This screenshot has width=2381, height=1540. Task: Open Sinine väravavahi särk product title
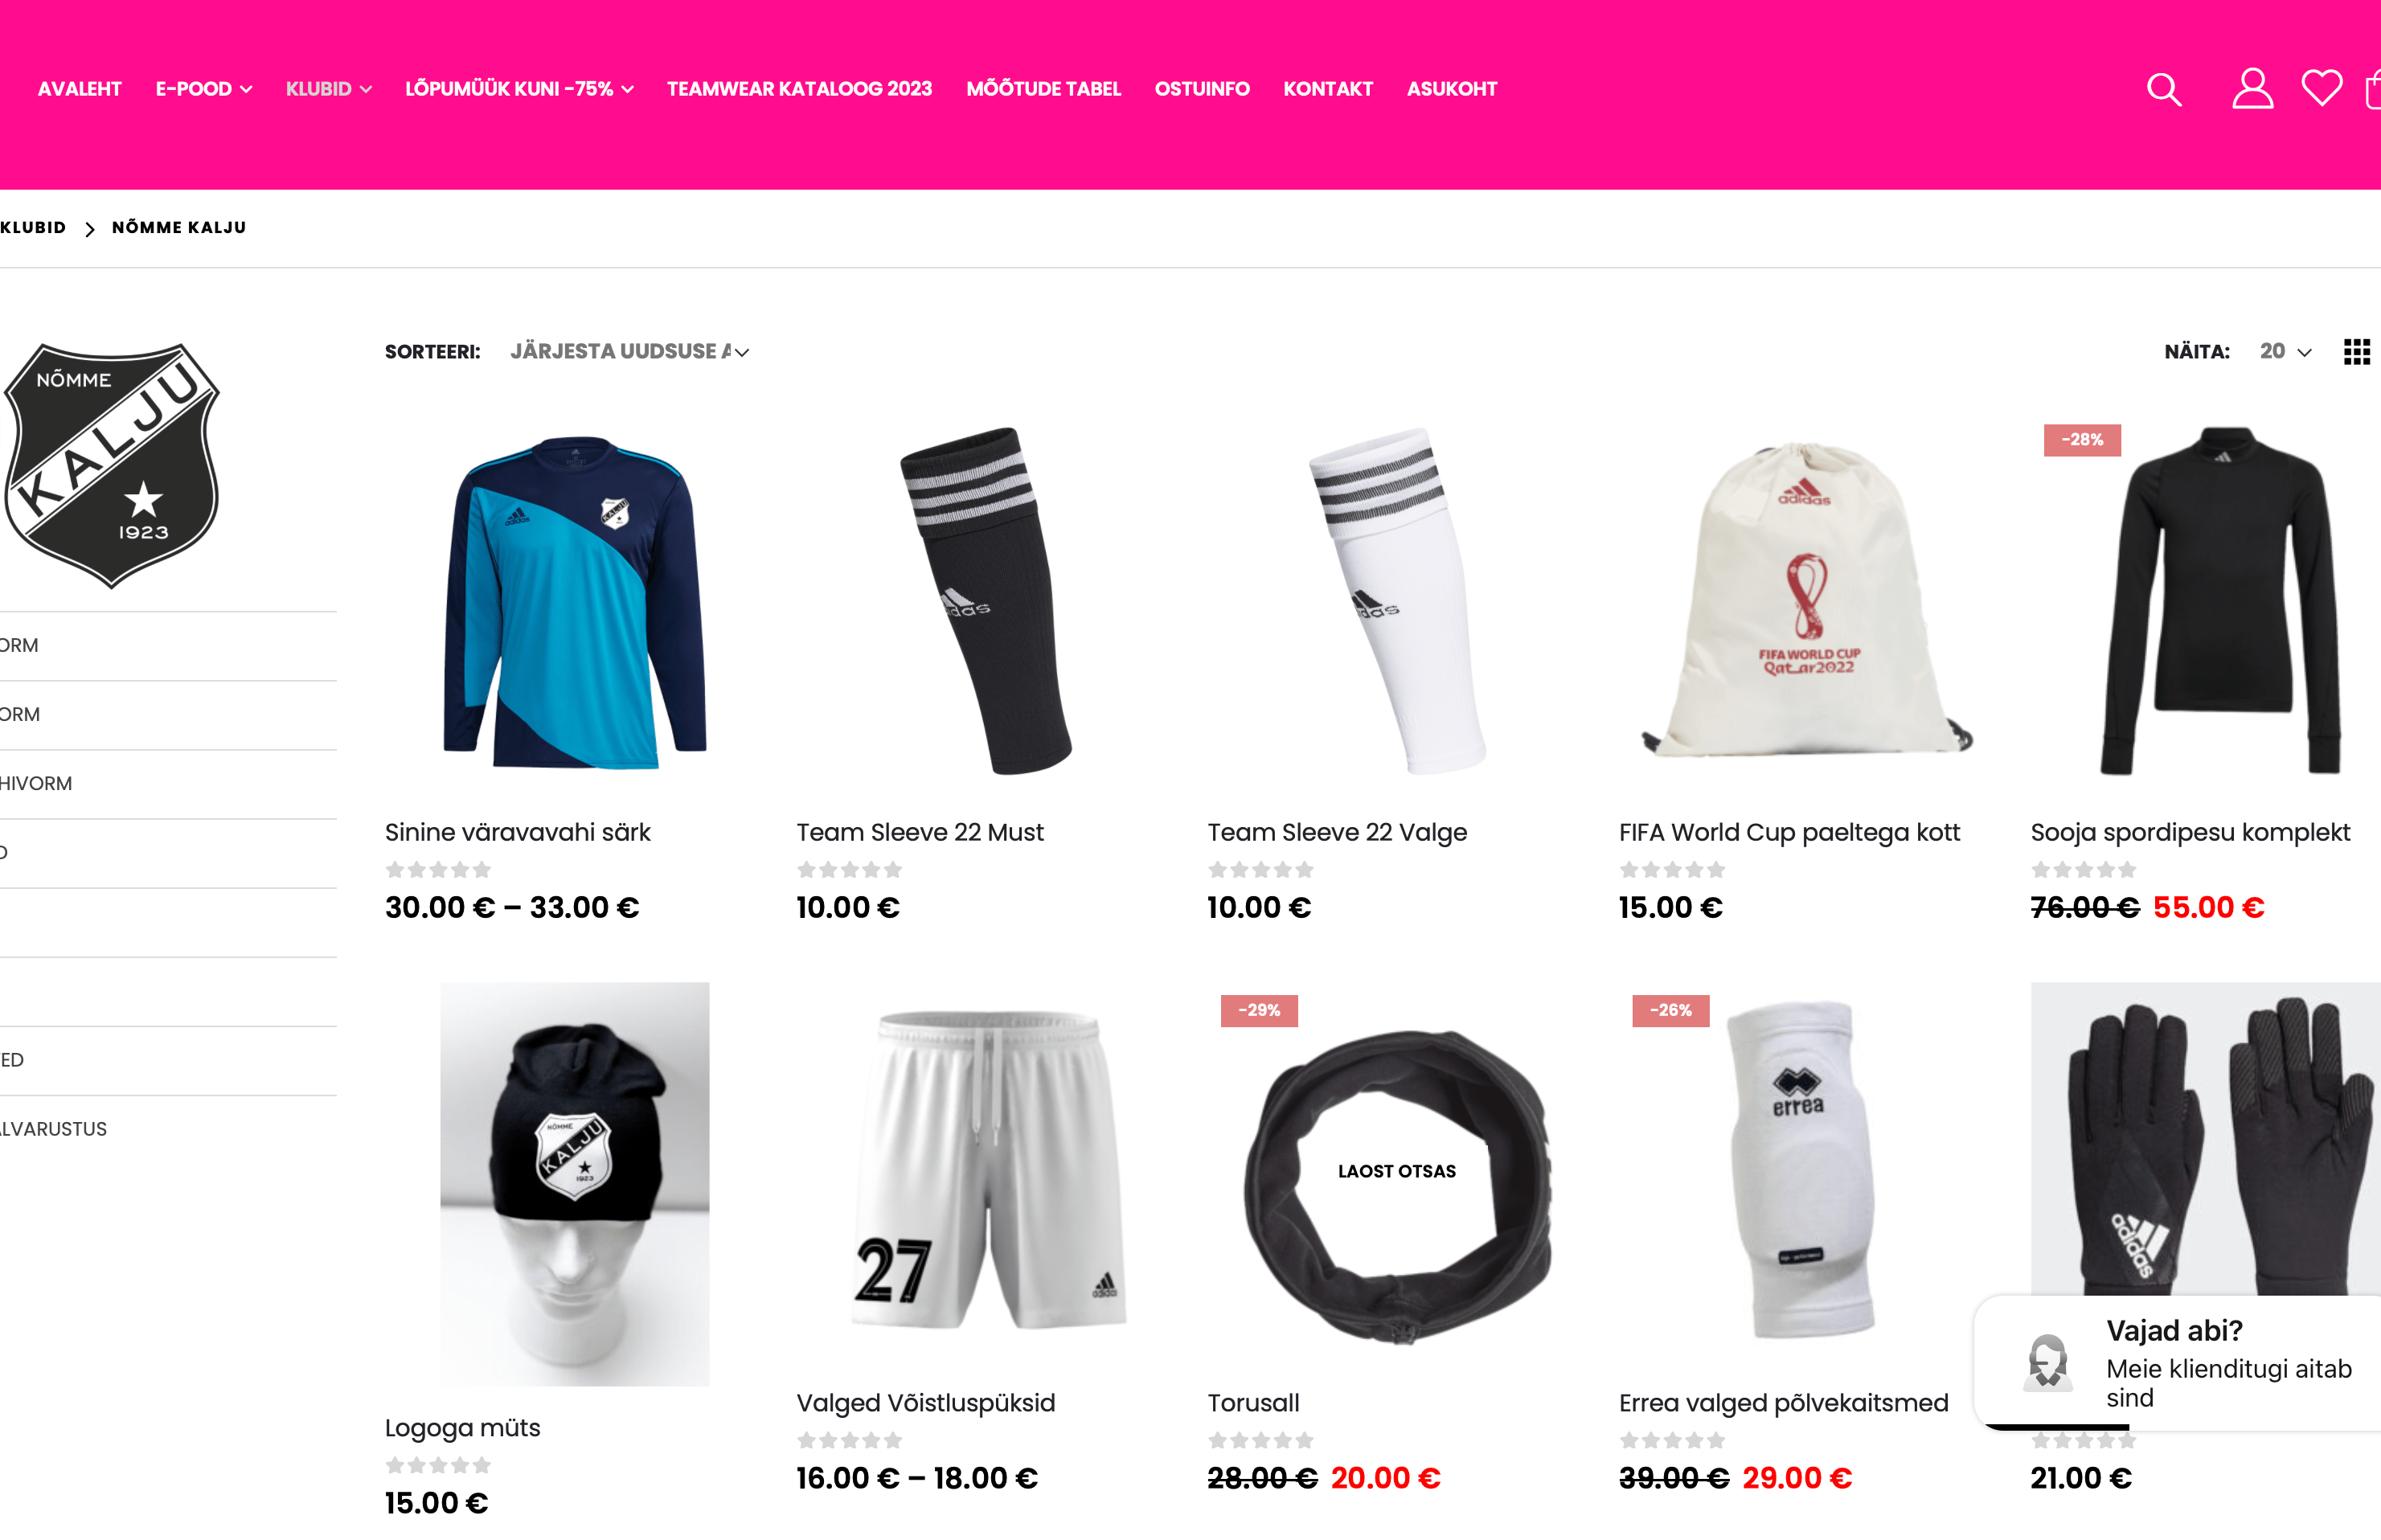[517, 832]
